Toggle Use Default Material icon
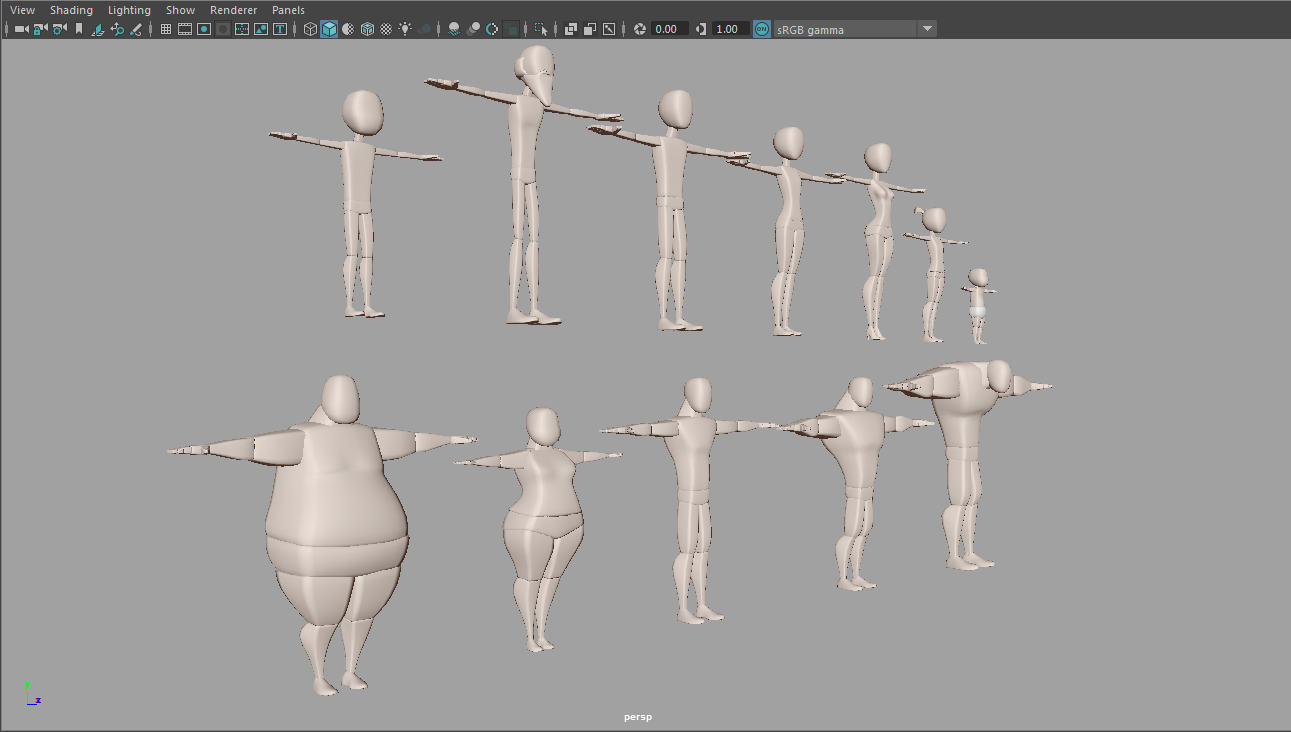The height and width of the screenshot is (732, 1291). pos(348,29)
